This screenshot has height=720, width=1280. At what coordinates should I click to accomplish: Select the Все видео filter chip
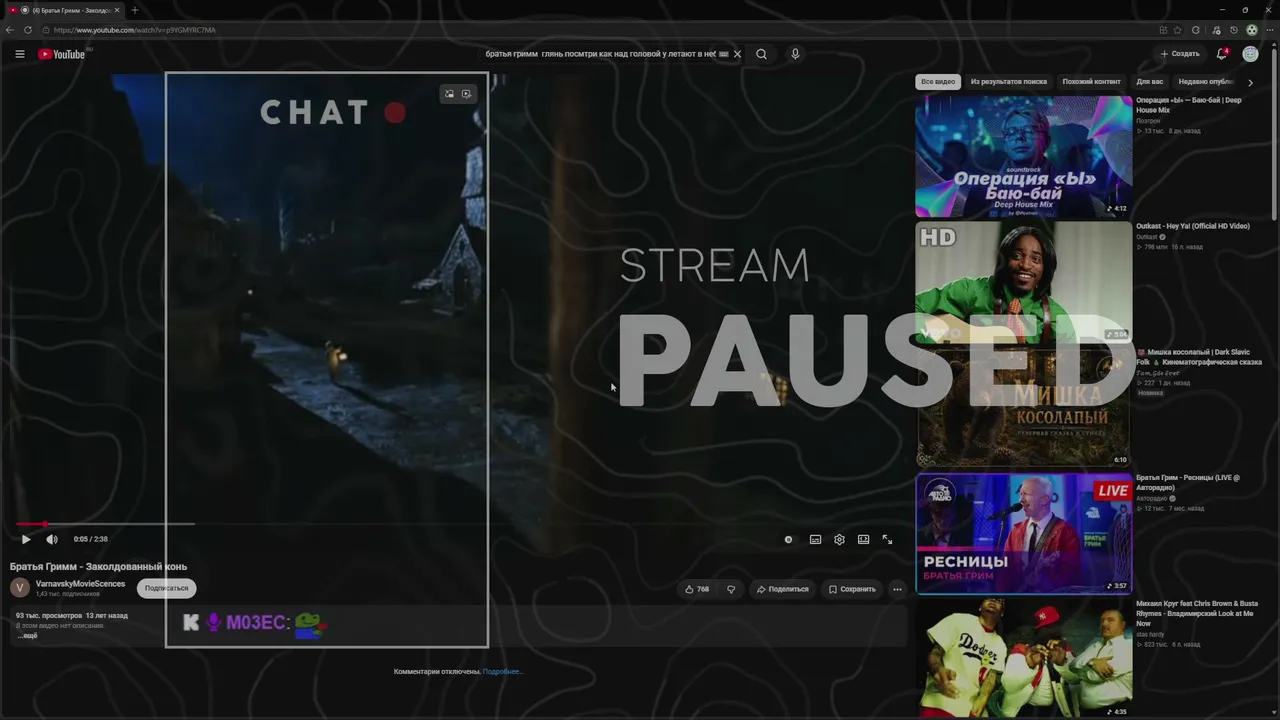click(938, 82)
